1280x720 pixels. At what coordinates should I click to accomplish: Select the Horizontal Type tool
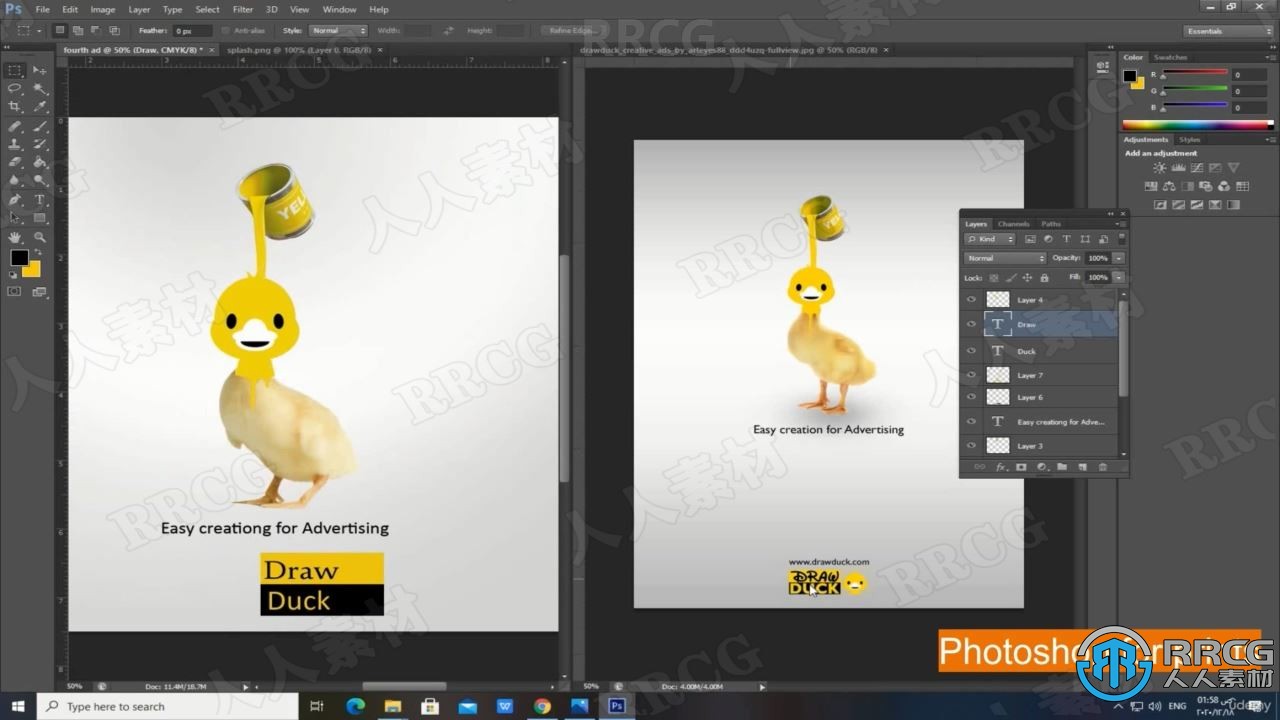(40, 200)
